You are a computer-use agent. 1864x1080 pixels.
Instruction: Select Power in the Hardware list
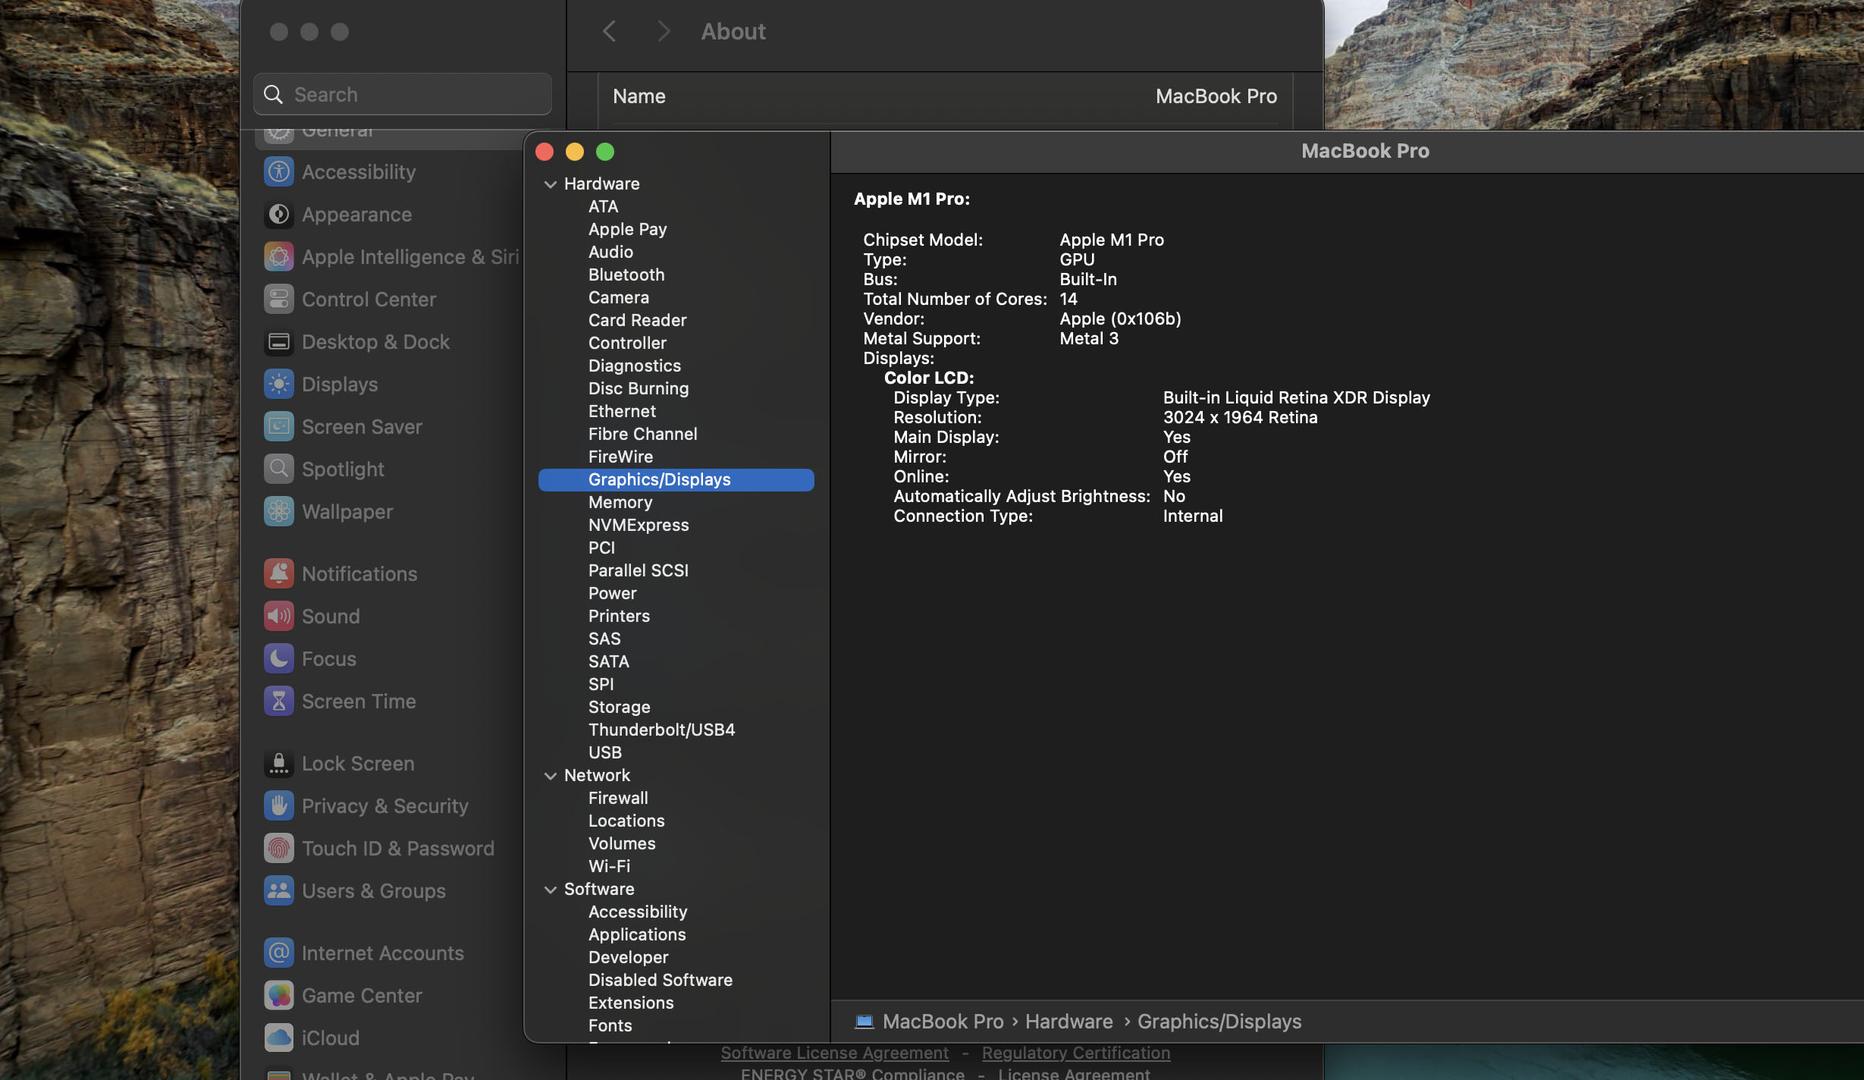pyautogui.click(x=612, y=594)
